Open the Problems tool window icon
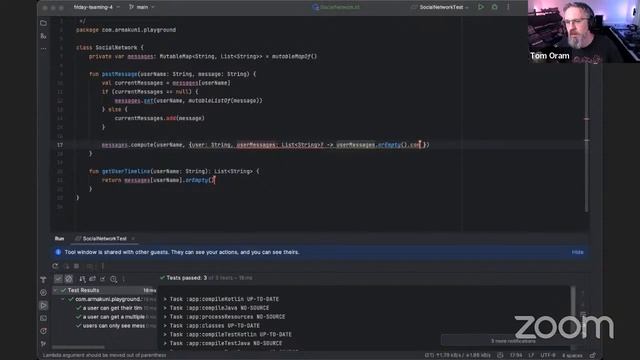The height and width of the screenshot is (360, 640). coord(43,331)
